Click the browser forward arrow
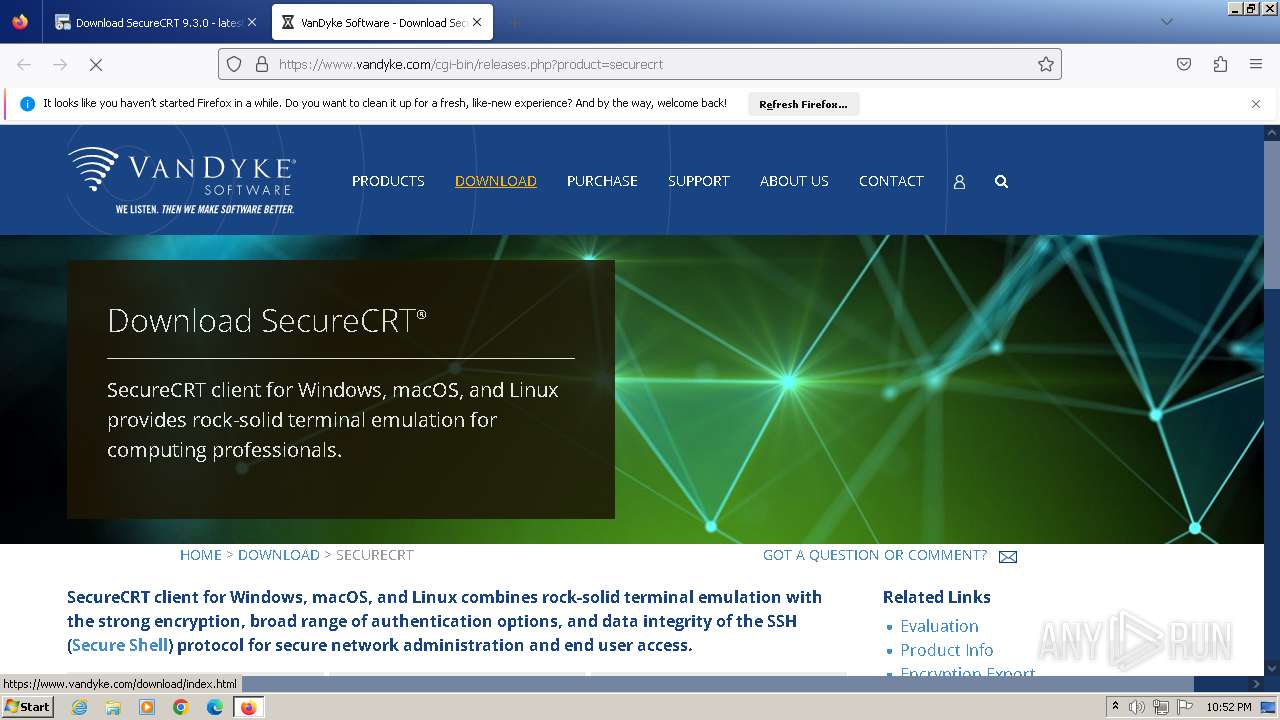This screenshot has height=720, width=1280. (x=60, y=64)
